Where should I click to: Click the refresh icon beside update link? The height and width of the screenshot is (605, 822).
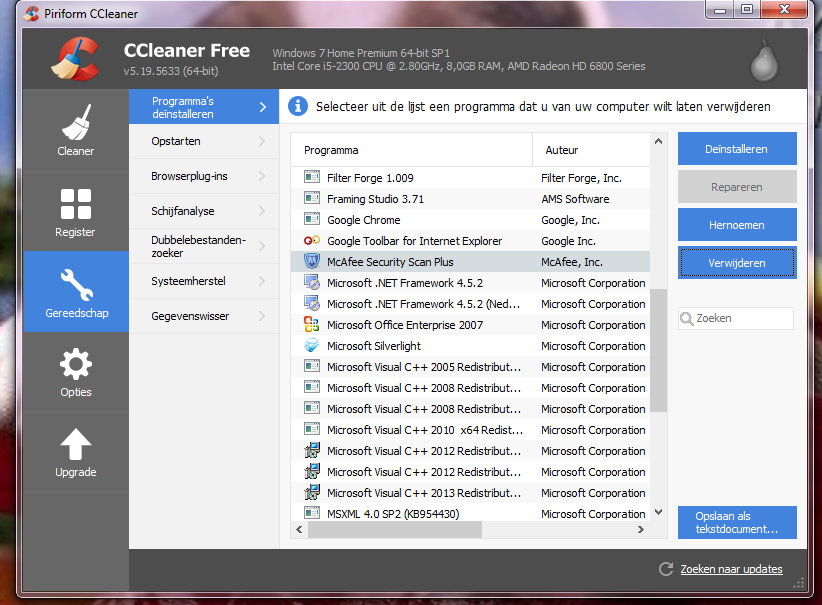(x=666, y=569)
